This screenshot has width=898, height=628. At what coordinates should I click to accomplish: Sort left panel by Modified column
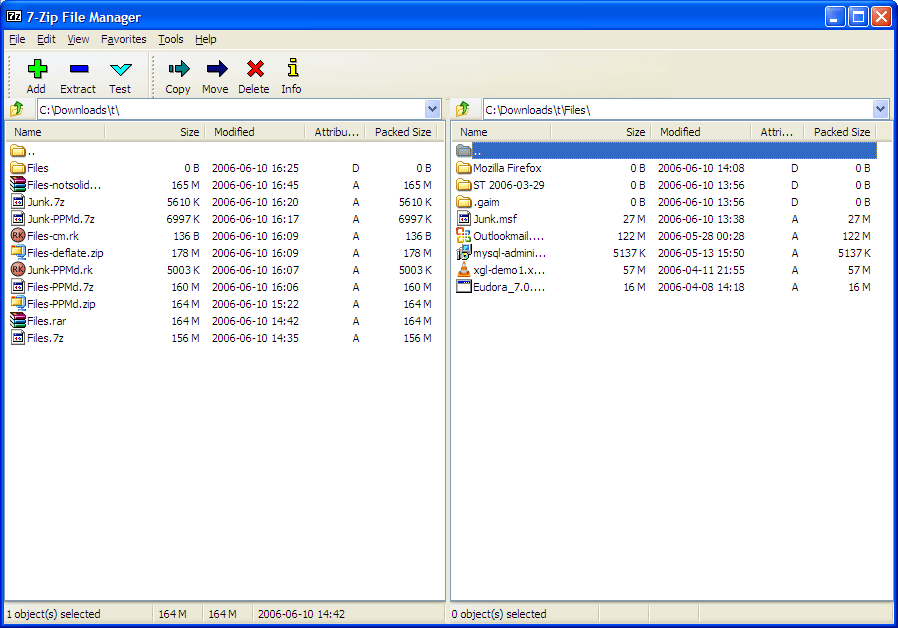point(255,132)
